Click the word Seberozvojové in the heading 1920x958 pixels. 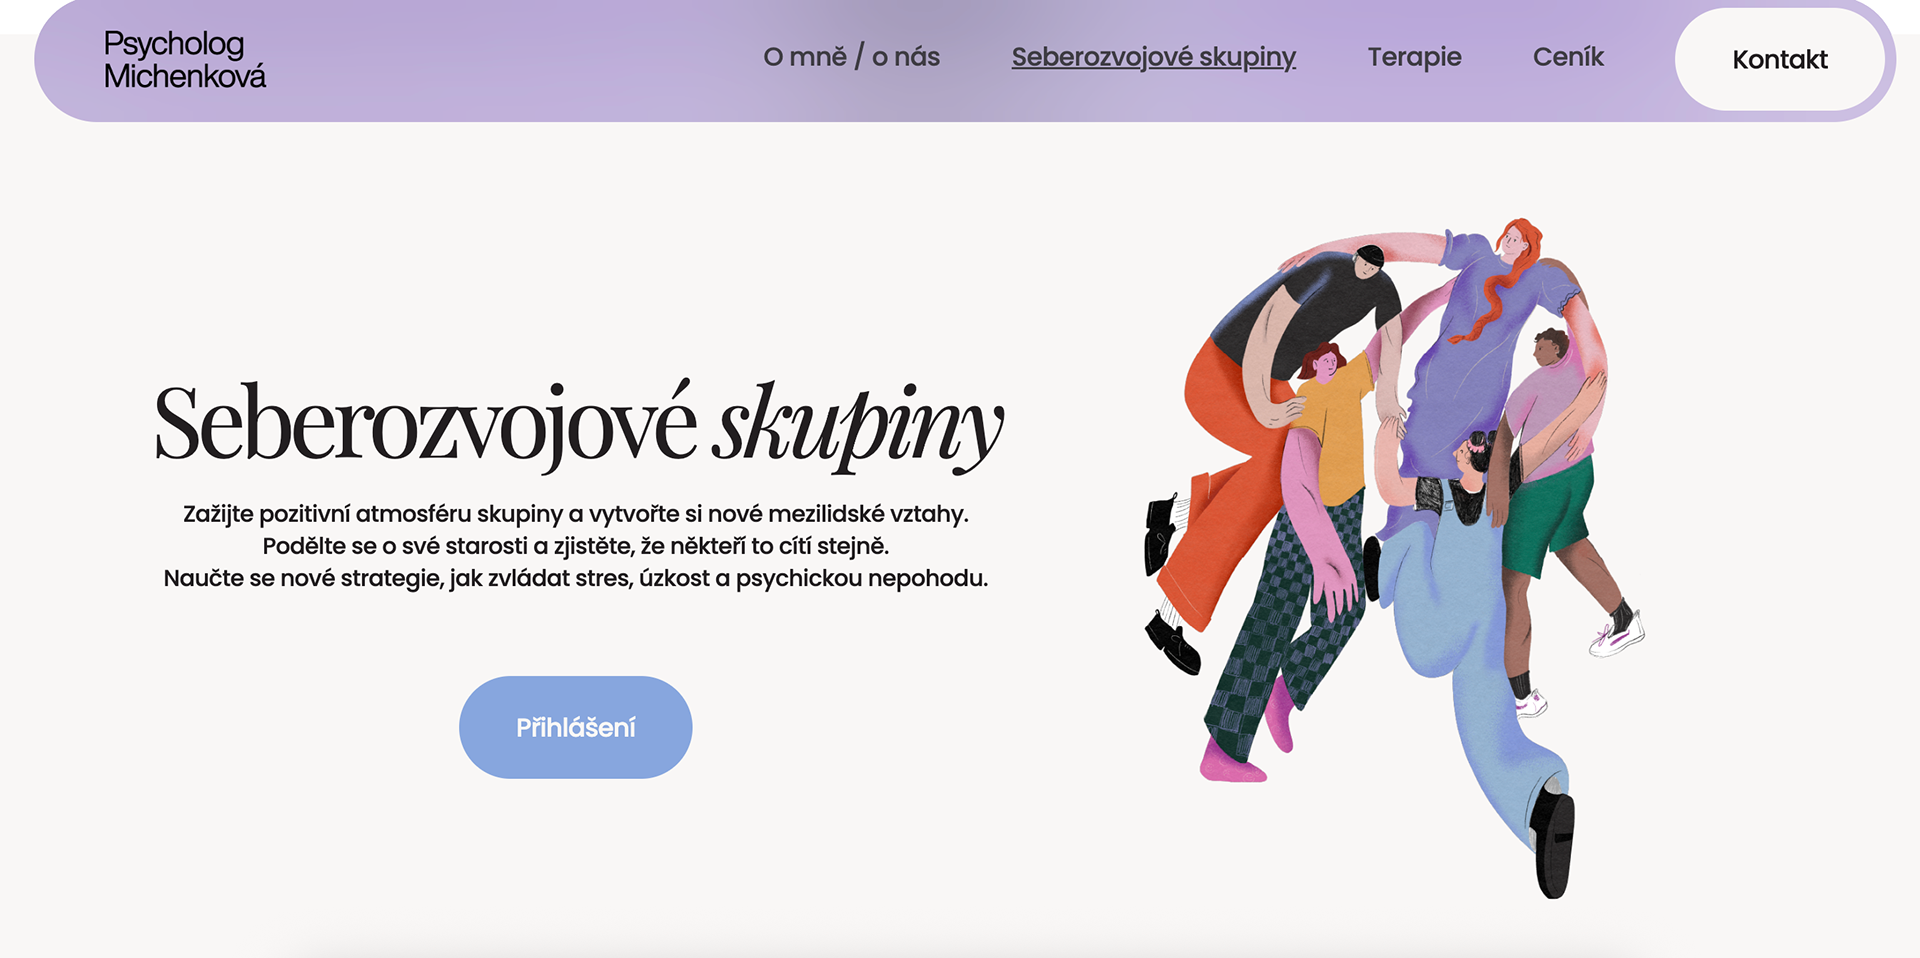click(426, 424)
